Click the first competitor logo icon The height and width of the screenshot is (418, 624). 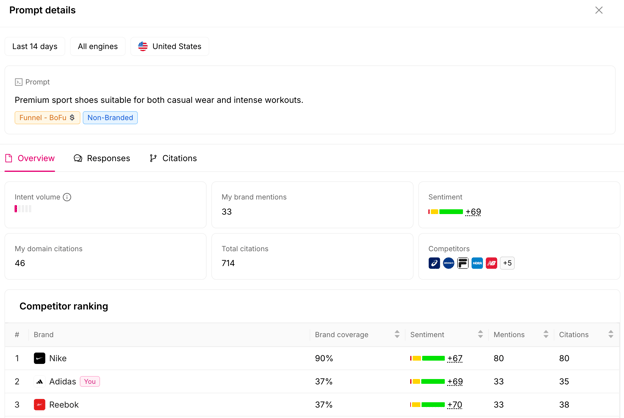[434, 263]
